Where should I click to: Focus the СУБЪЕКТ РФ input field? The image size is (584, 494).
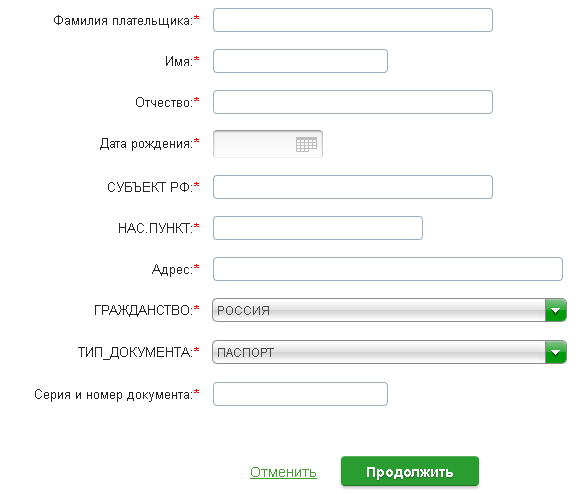[353, 187]
